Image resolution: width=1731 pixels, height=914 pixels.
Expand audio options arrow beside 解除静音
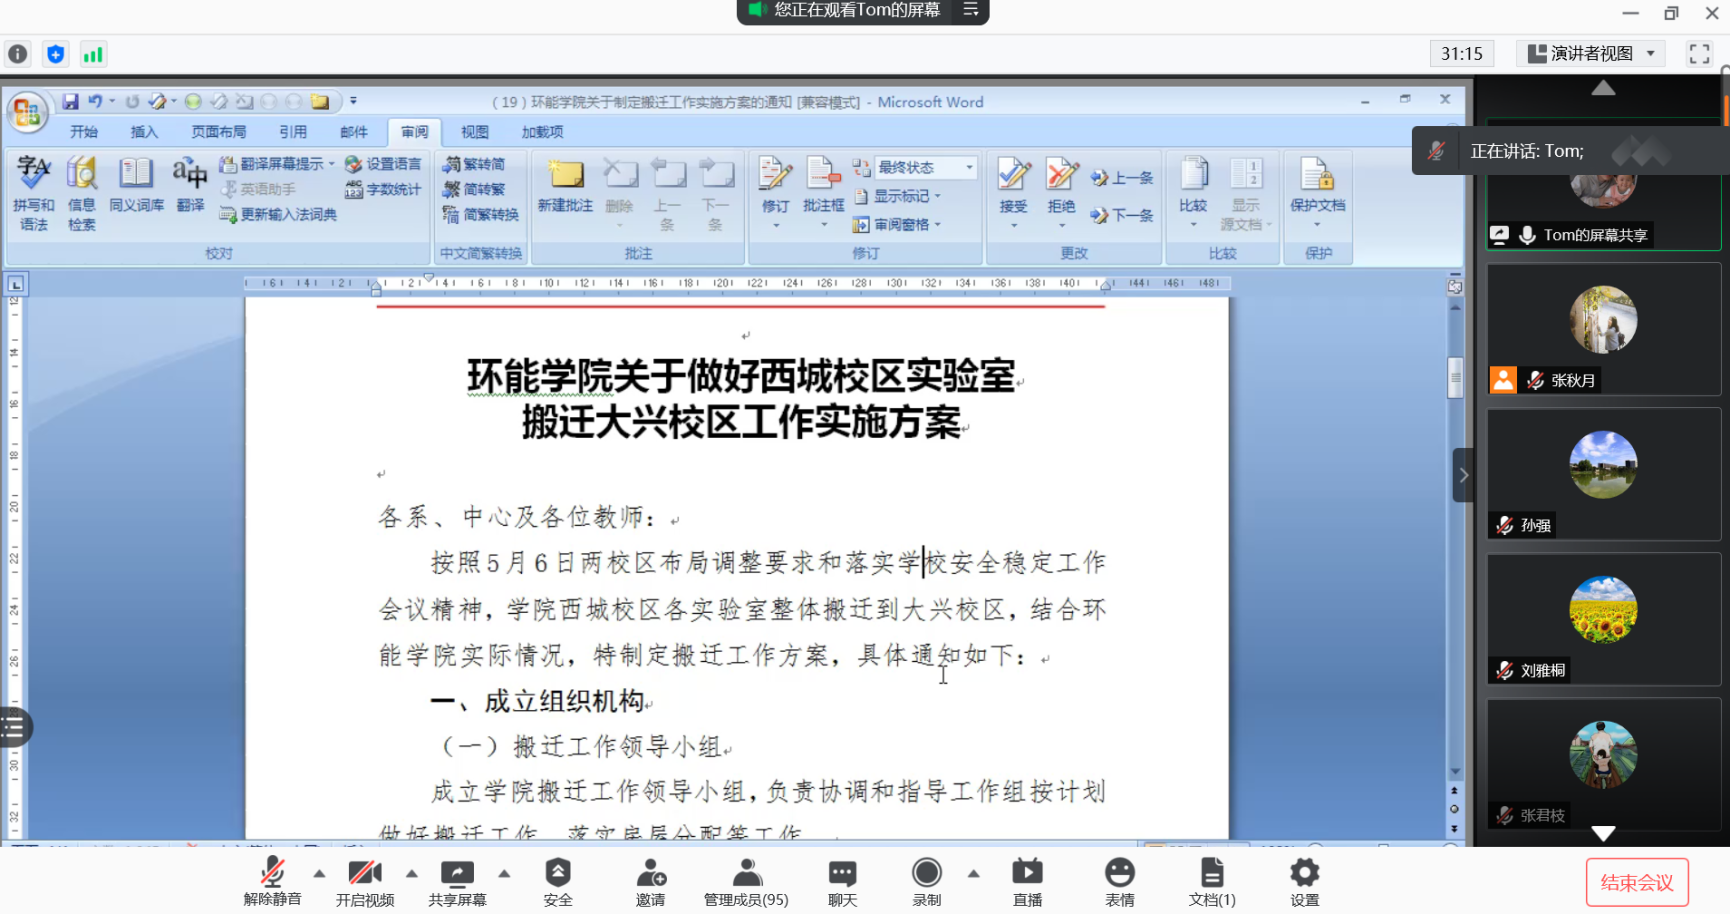319,873
